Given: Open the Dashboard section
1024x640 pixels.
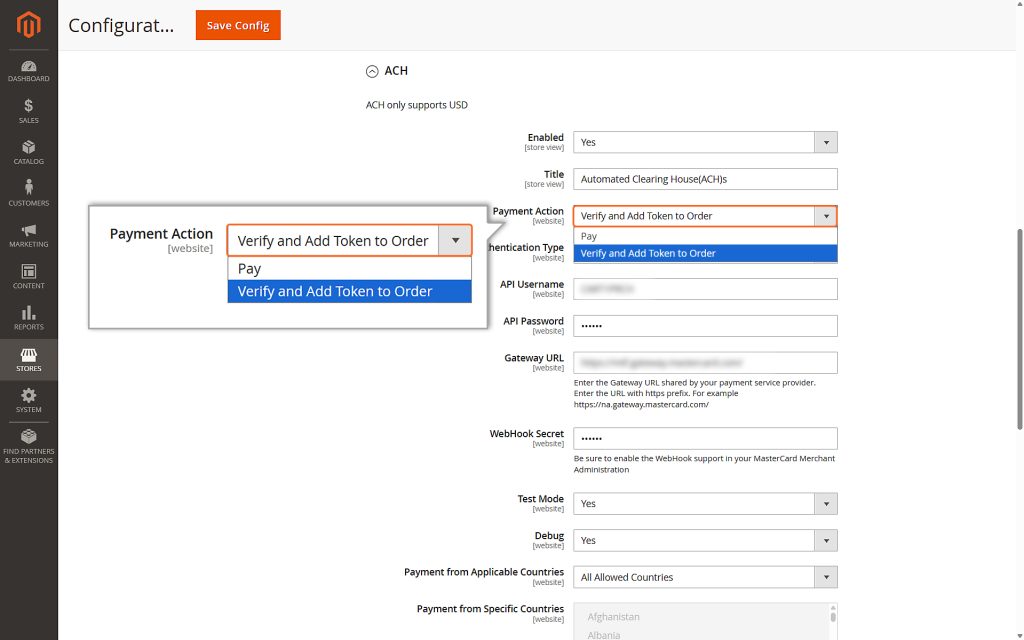Looking at the screenshot, I should pyautogui.click(x=28, y=68).
